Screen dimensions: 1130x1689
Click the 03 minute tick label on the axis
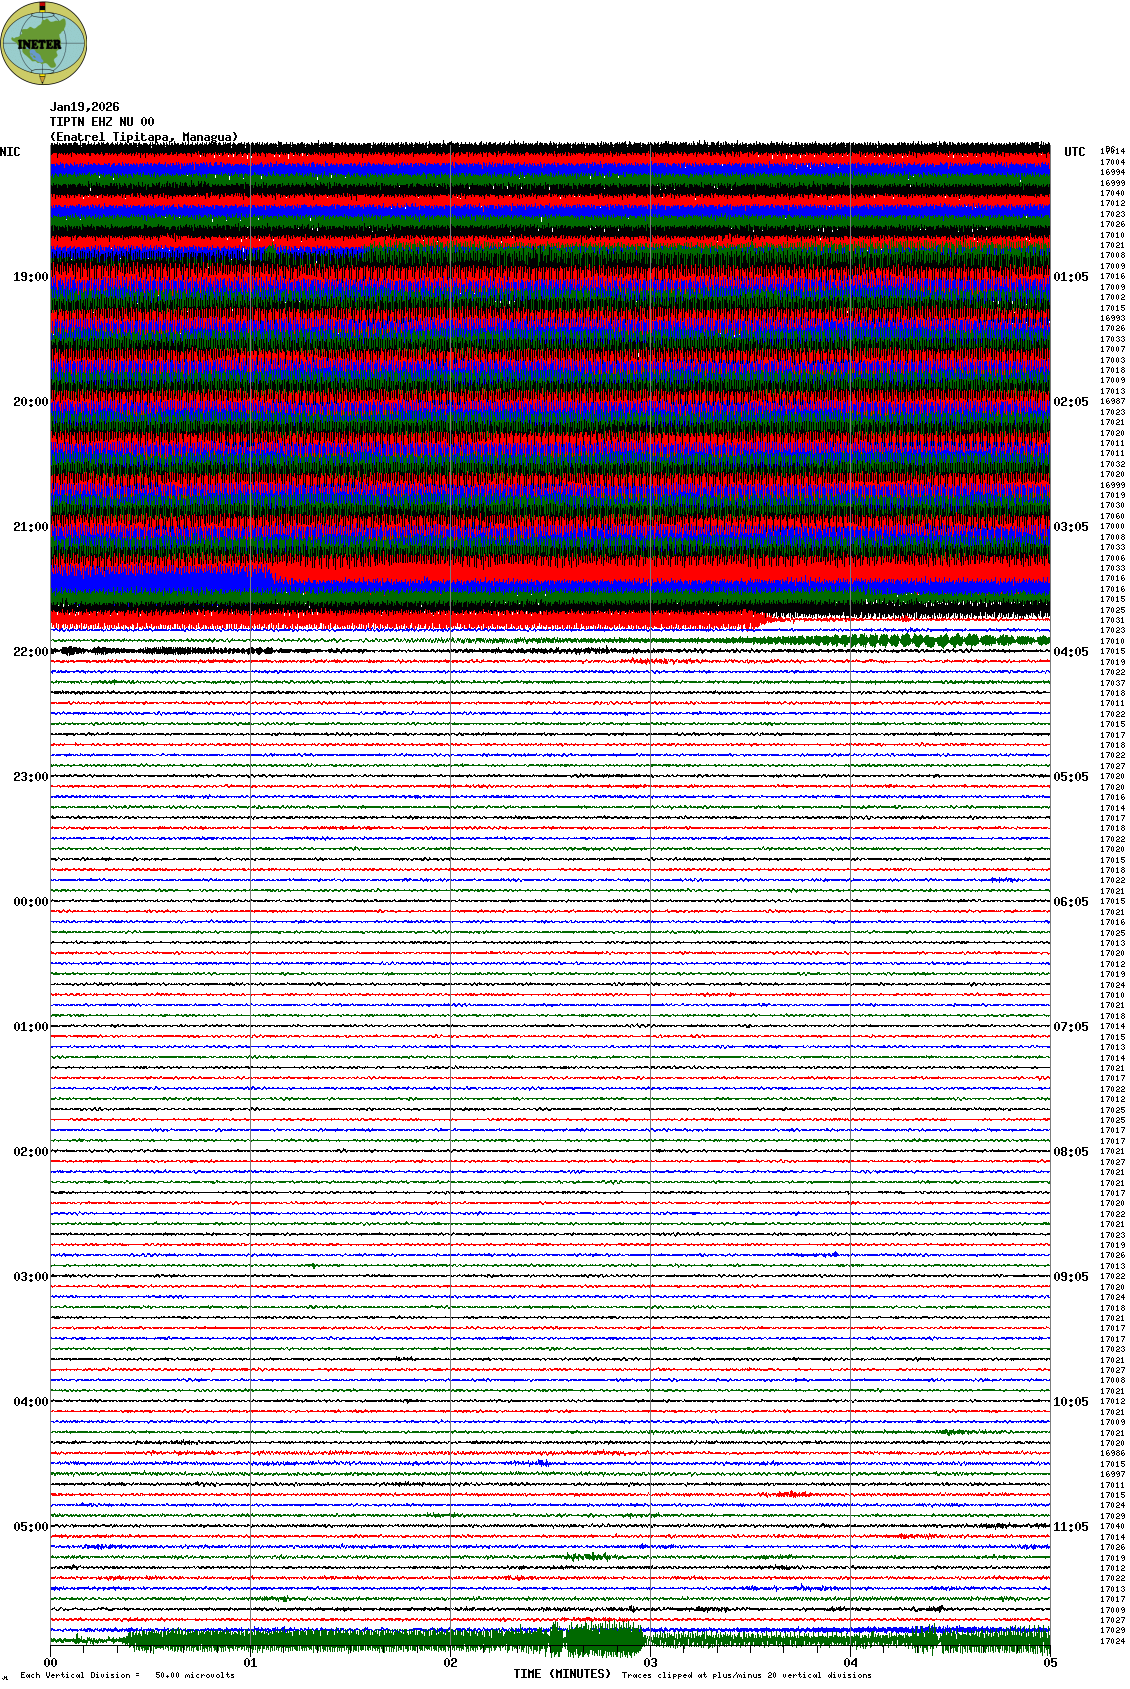[x=650, y=1663]
